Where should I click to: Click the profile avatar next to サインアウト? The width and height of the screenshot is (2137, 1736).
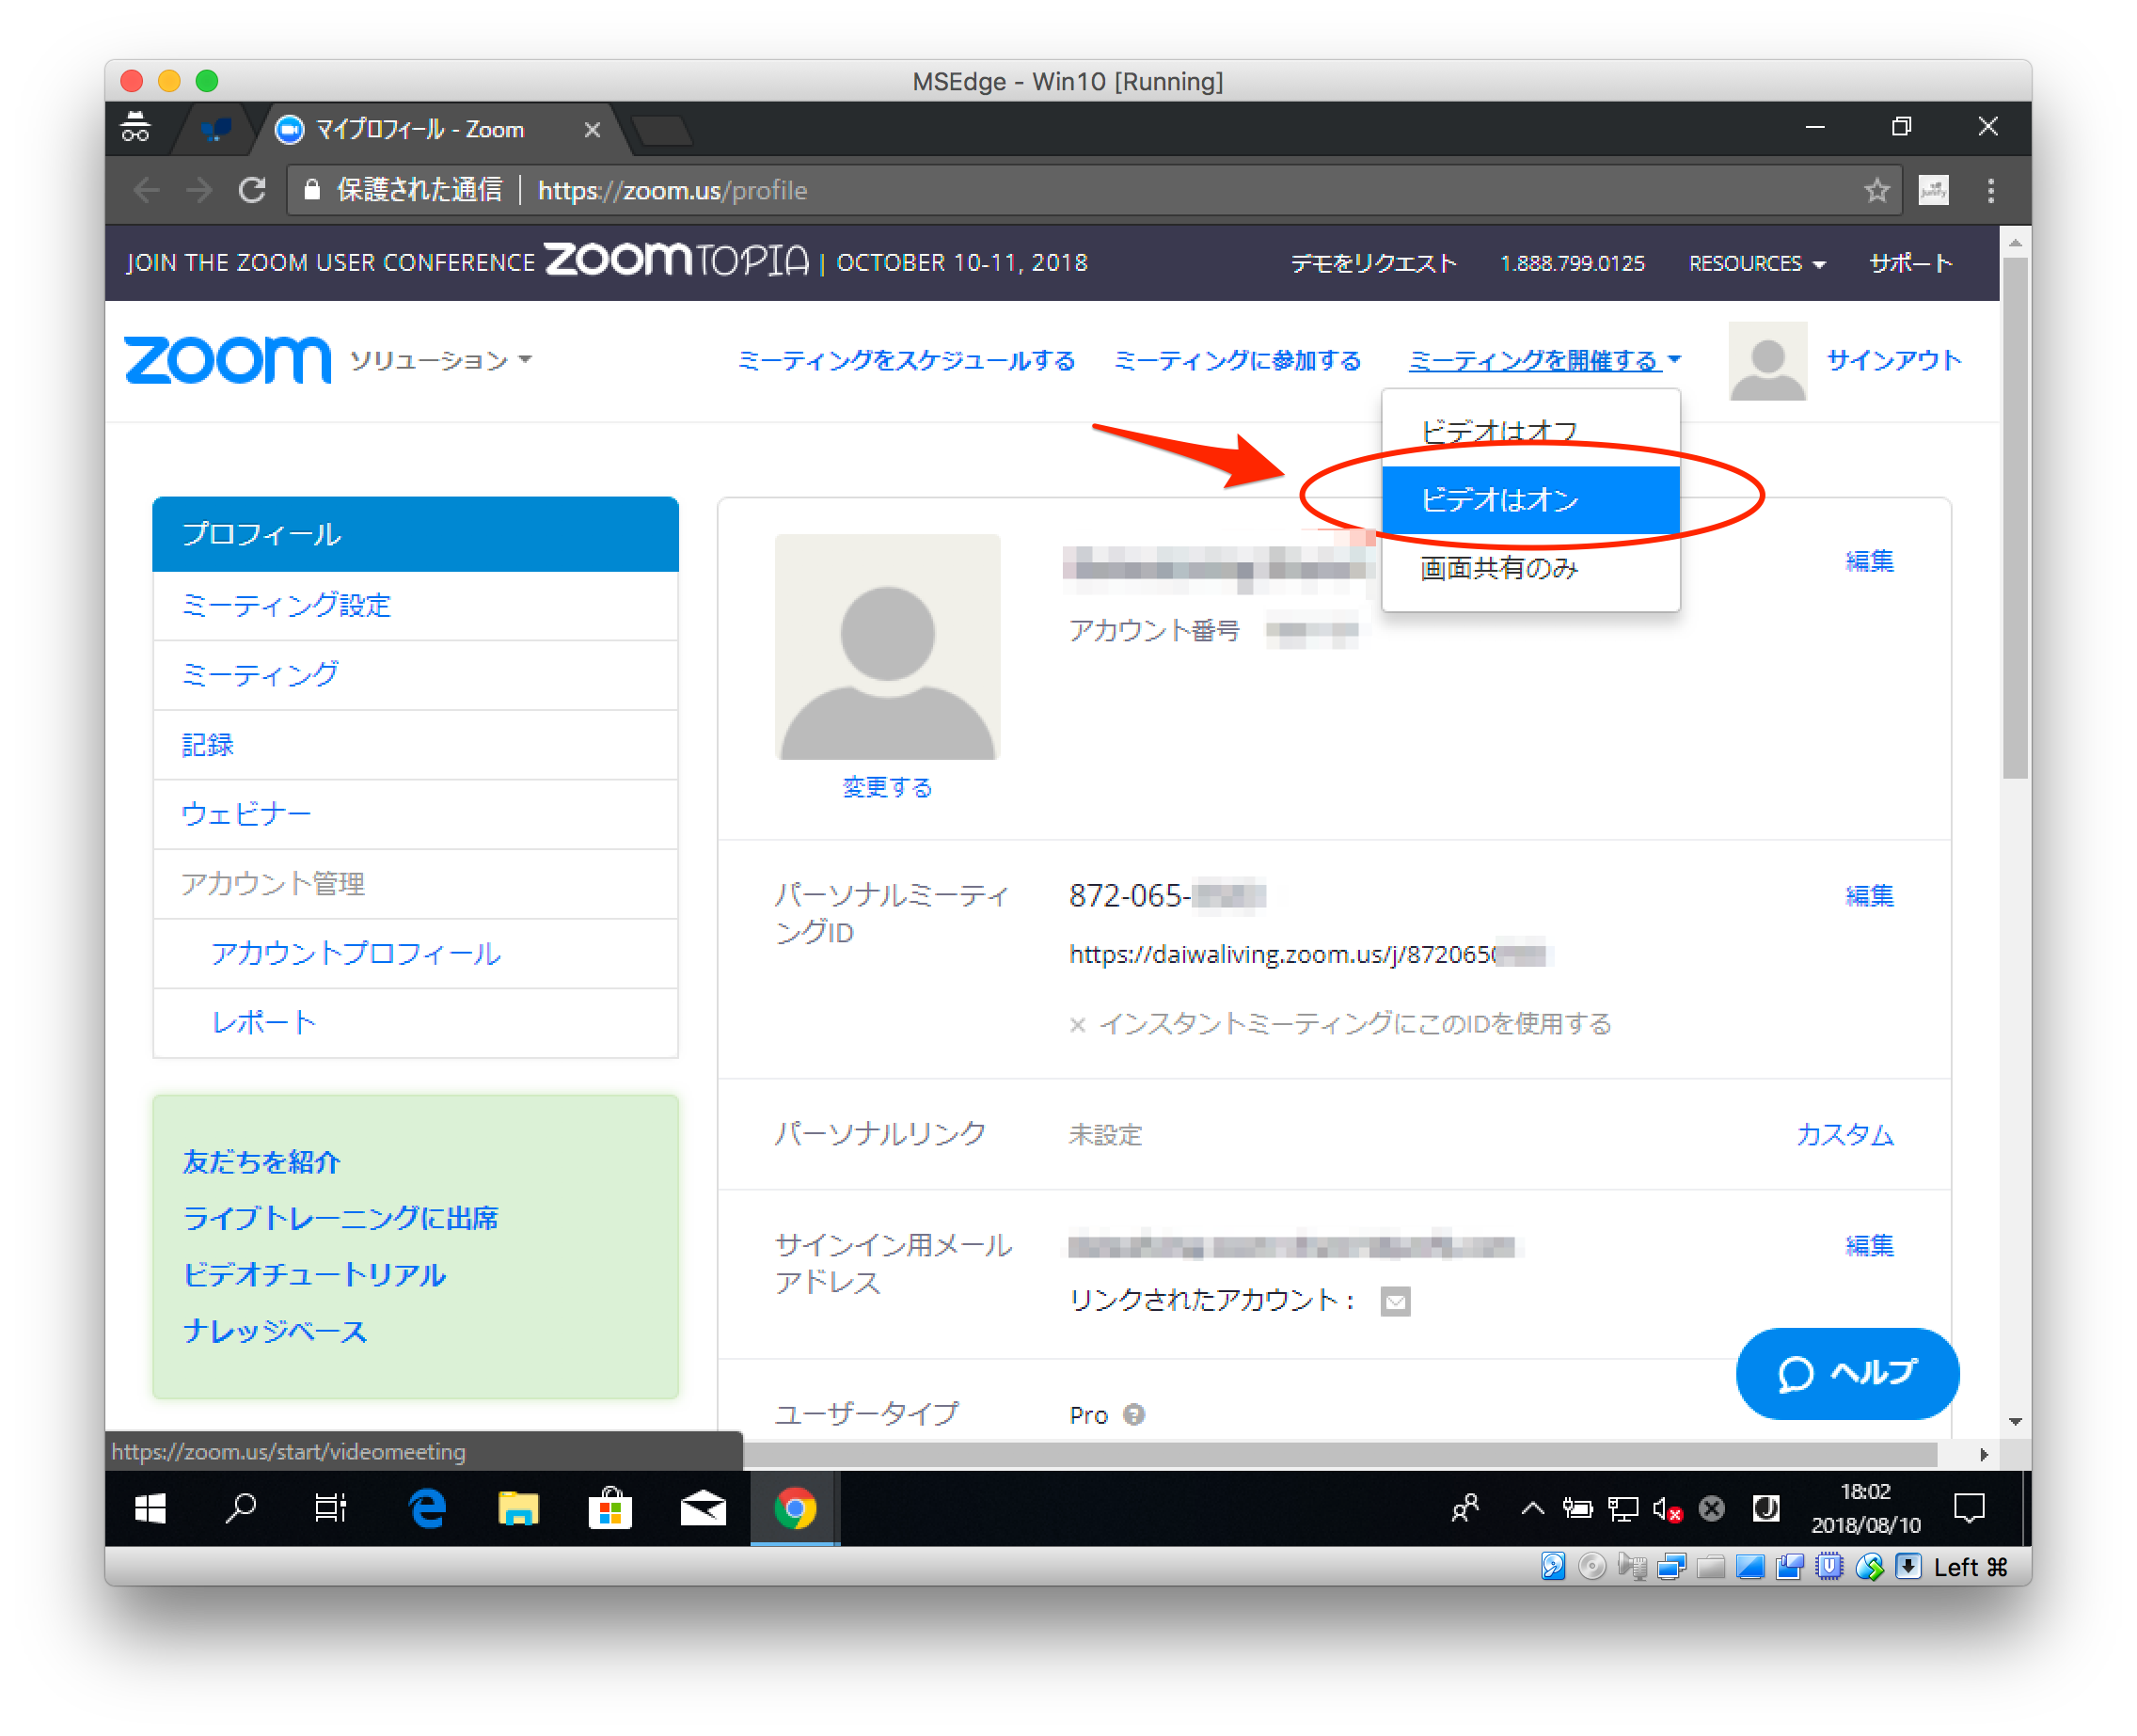coord(1766,361)
